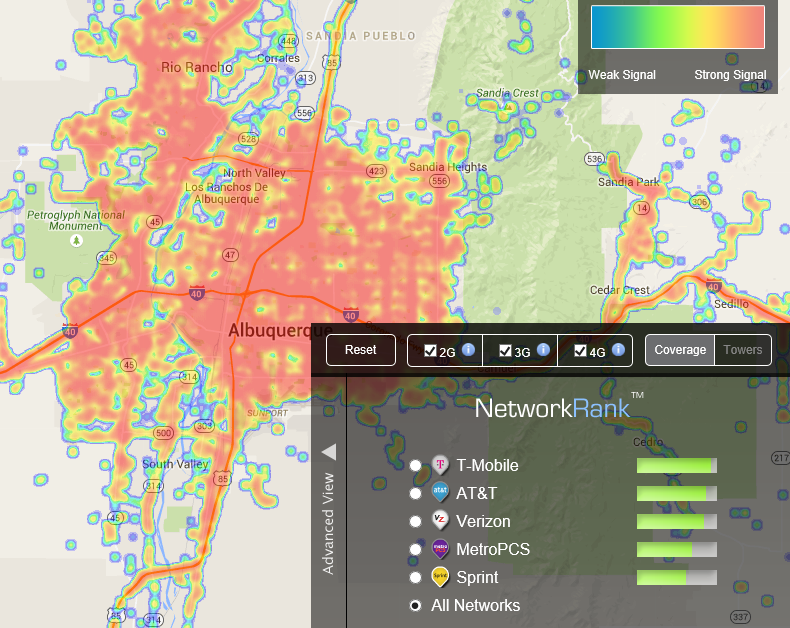Uncheck the 3G checkbox

click(x=505, y=350)
